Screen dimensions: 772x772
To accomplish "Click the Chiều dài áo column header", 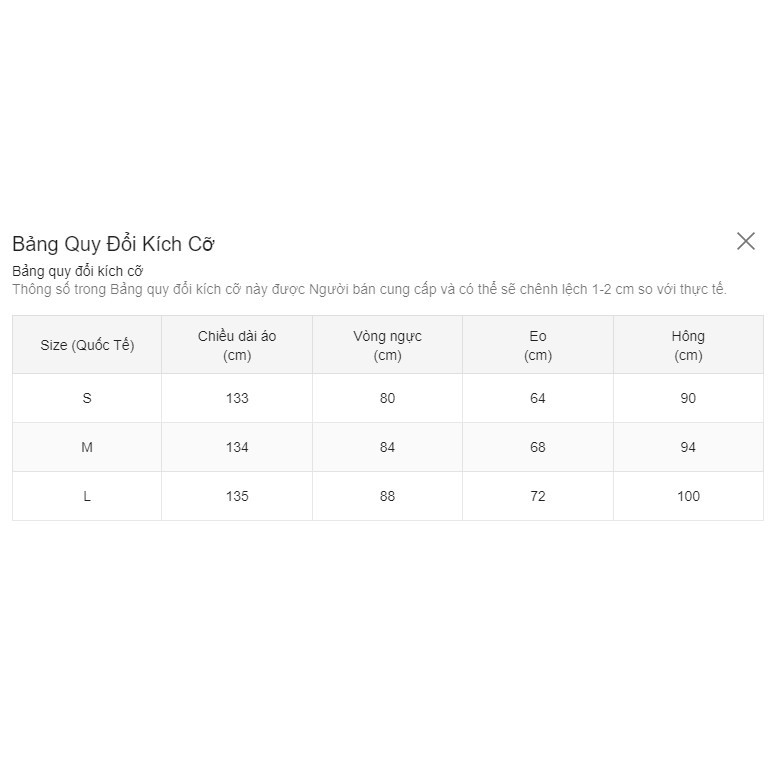I will coord(237,345).
